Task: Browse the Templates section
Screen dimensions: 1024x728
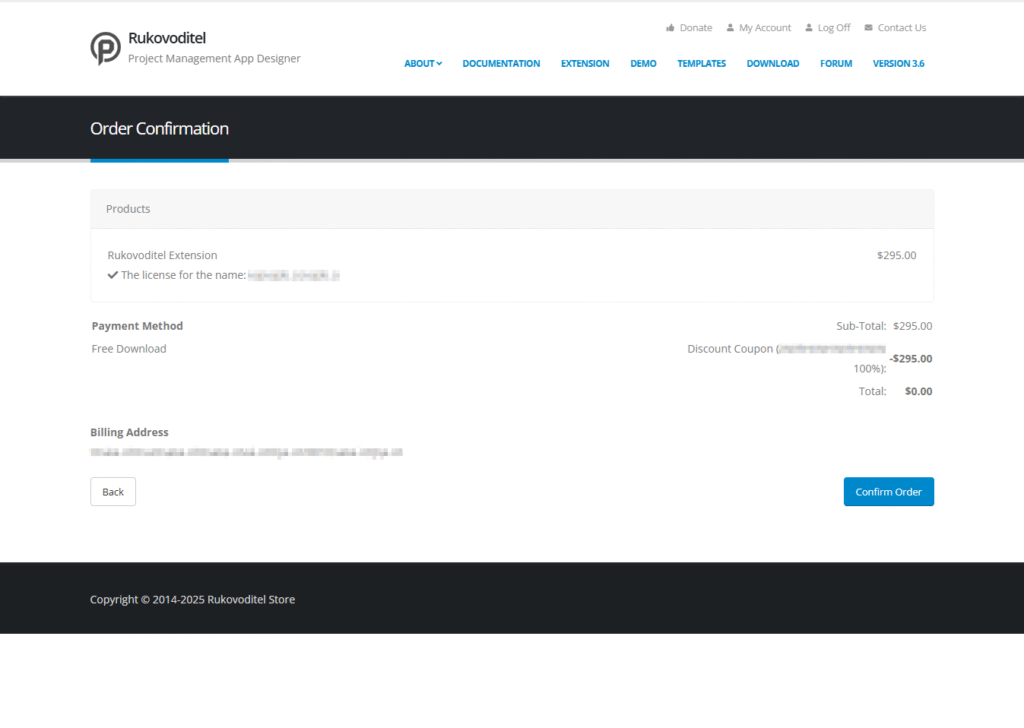Action: [x=701, y=64]
